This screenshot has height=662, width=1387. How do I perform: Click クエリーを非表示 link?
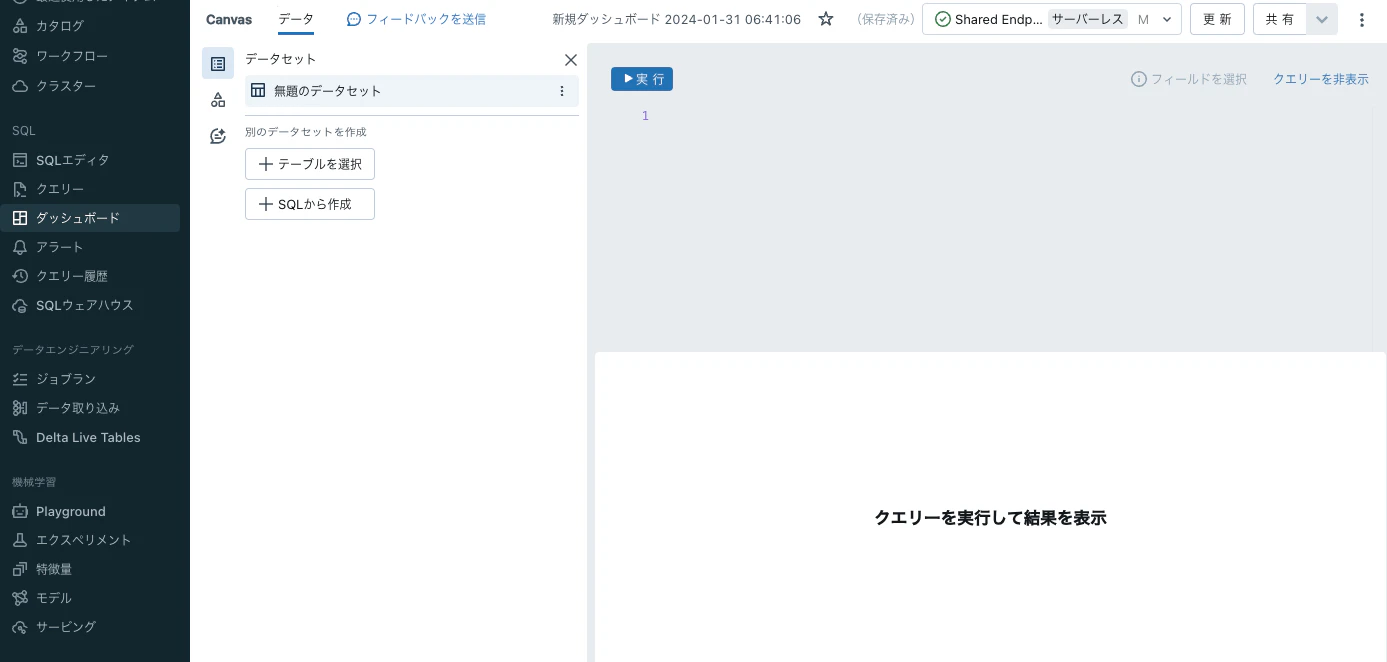(x=1320, y=79)
